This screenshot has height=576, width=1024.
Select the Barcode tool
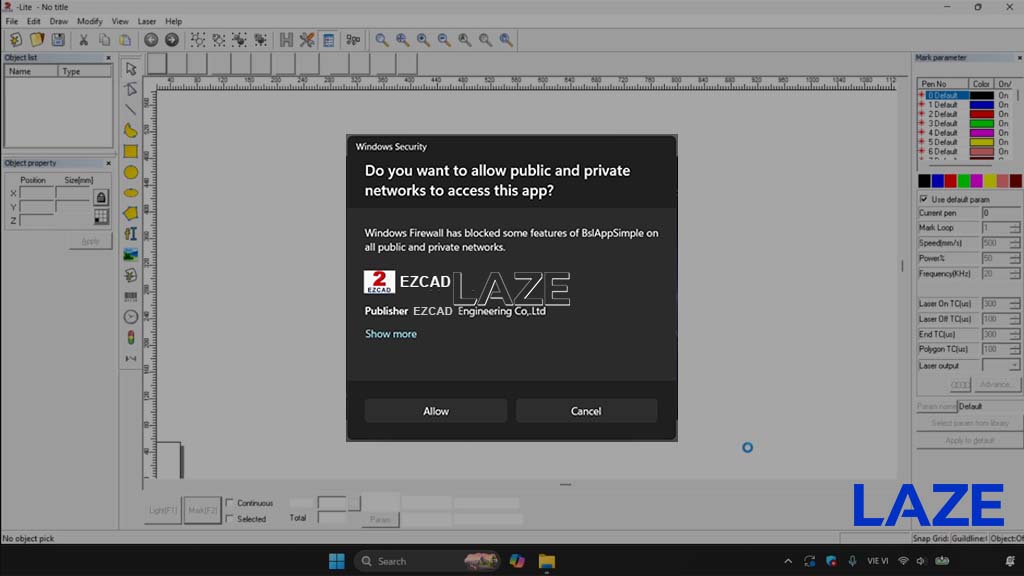[131, 296]
